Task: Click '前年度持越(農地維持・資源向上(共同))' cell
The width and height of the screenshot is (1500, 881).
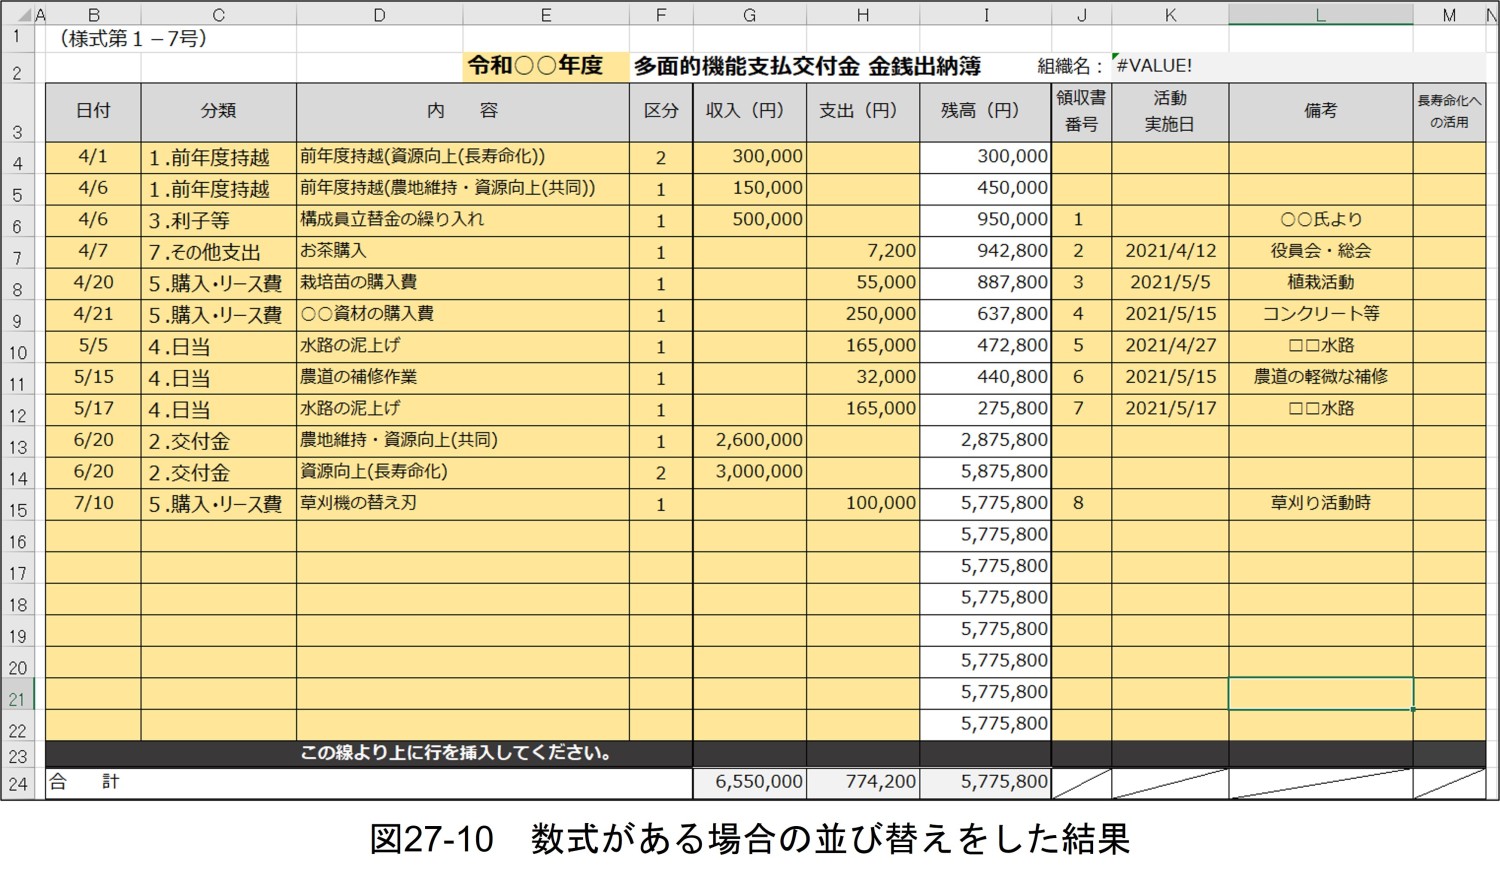Action: coord(463,188)
